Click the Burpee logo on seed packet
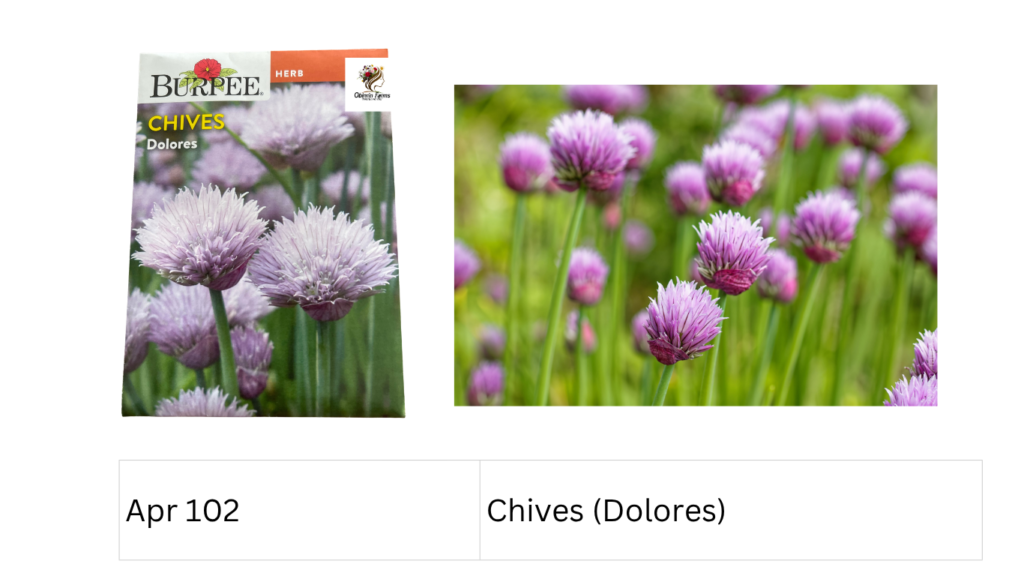The image size is (1024, 576). 206,80
